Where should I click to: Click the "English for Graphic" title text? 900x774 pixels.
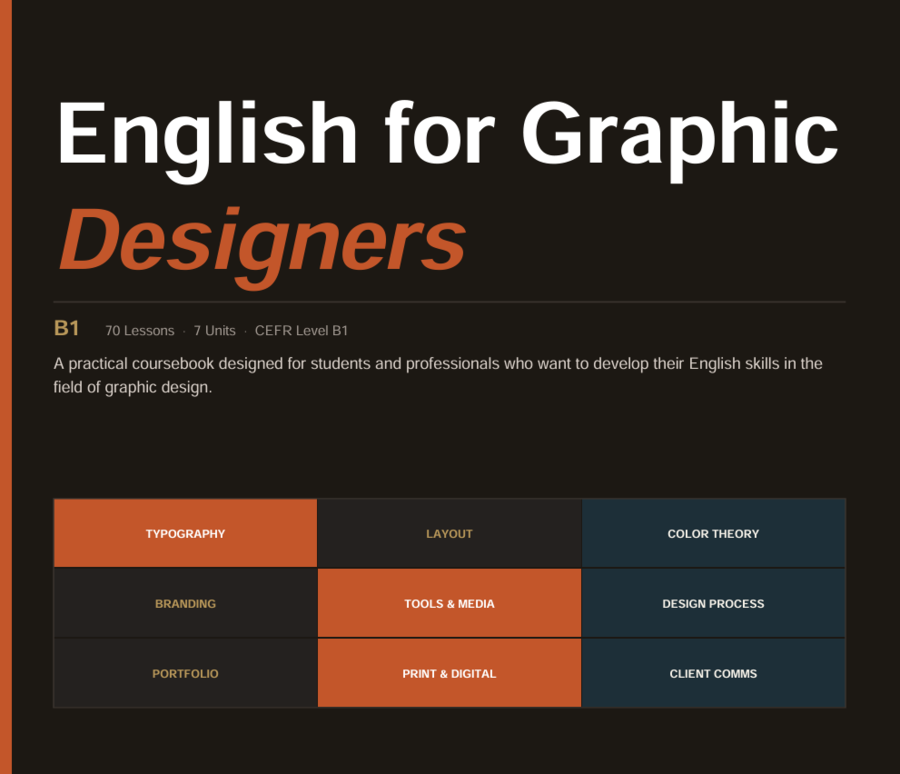pos(448,140)
